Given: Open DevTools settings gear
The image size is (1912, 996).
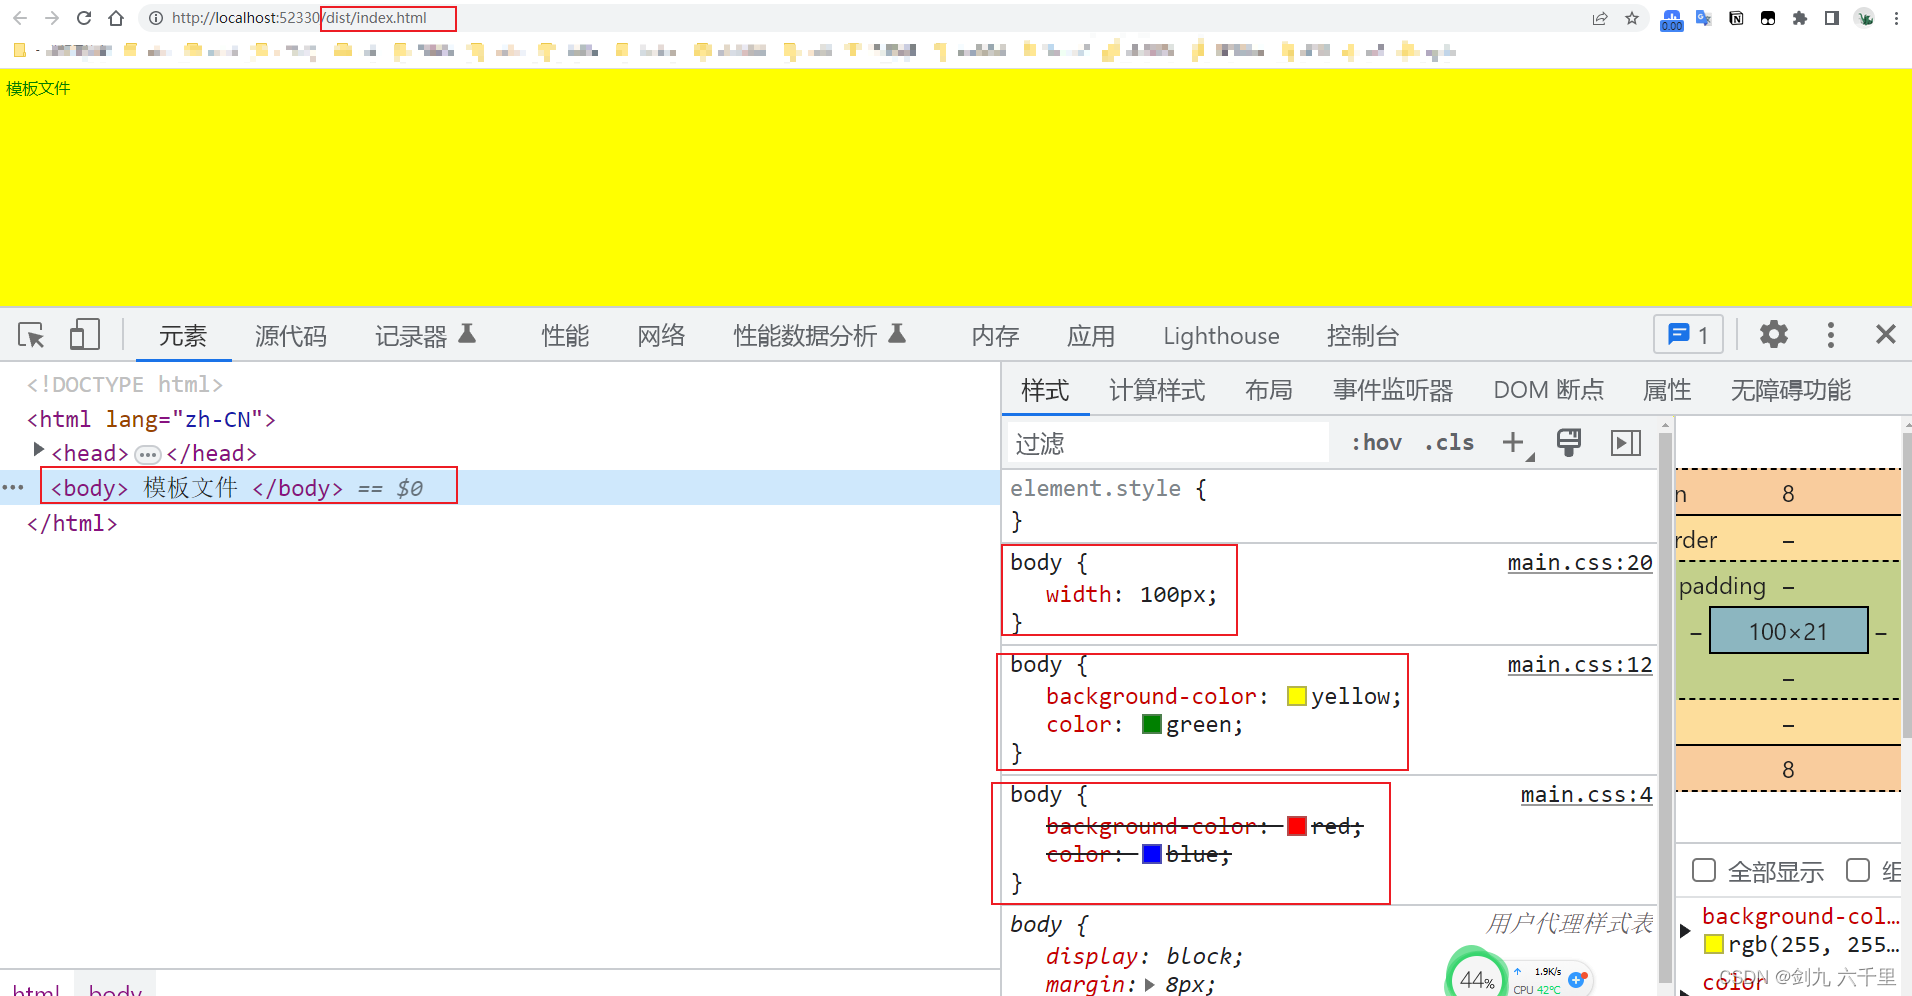Looking at the screenshot, I should (x=1773, y=334).
